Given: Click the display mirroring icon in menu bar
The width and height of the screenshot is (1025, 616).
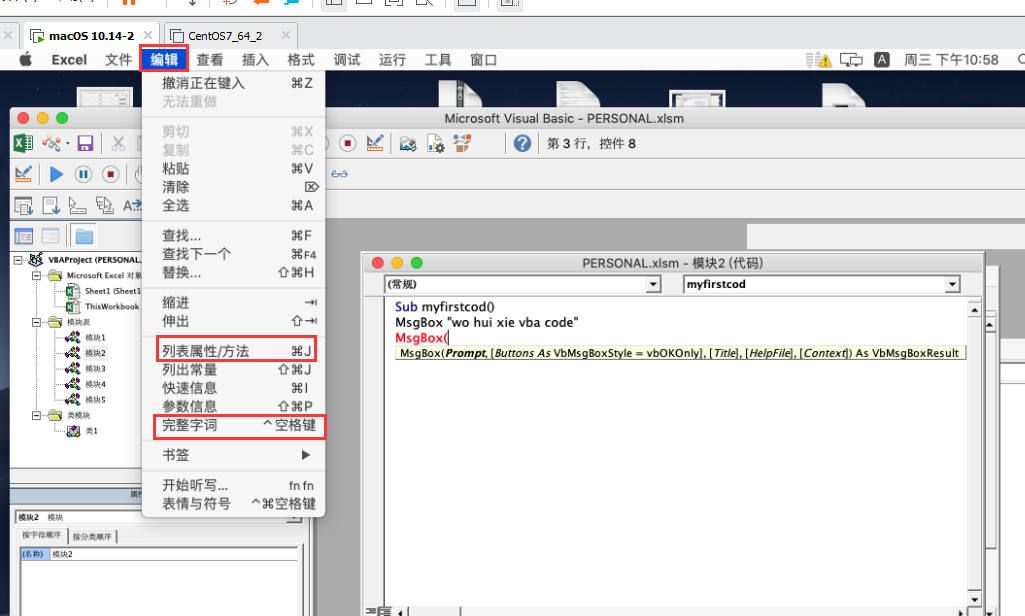Looking at the screenshot, I should [x=850, y=60].
